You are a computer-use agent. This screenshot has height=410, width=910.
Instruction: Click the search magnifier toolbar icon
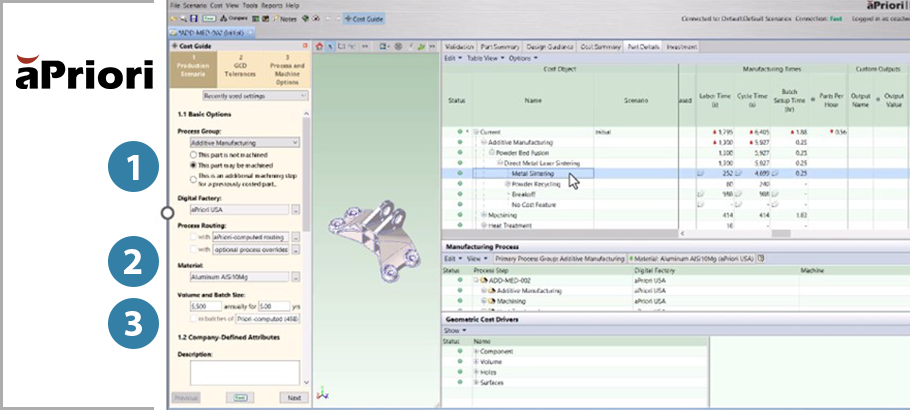coord(182,19)
